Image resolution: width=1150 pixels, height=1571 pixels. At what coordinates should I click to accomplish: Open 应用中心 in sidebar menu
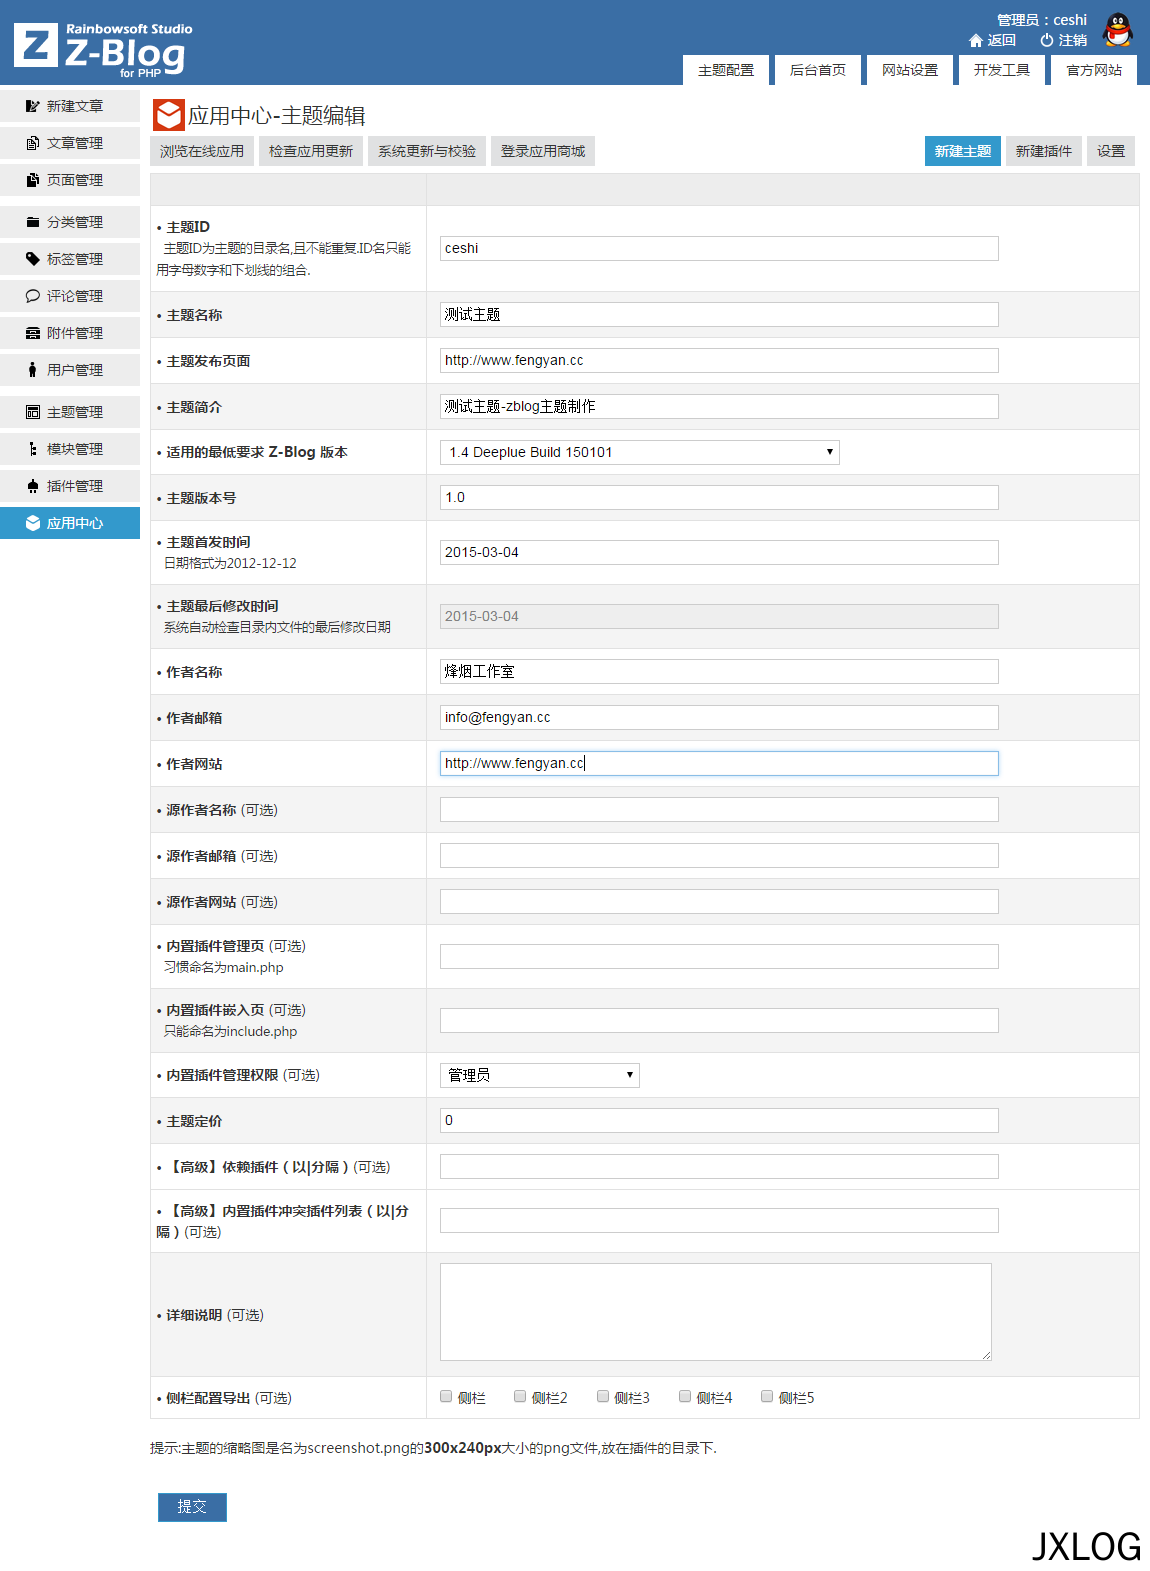tap(70, 523)
